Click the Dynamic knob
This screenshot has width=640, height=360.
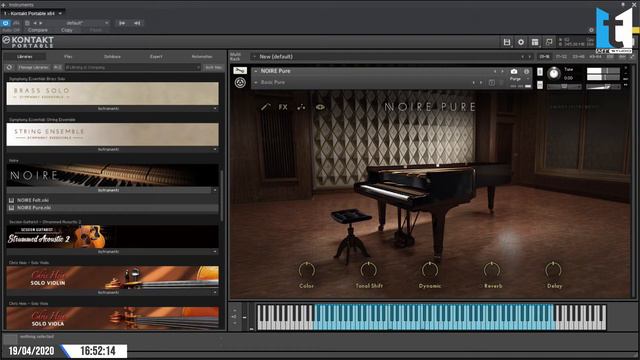tap(430, 270)
